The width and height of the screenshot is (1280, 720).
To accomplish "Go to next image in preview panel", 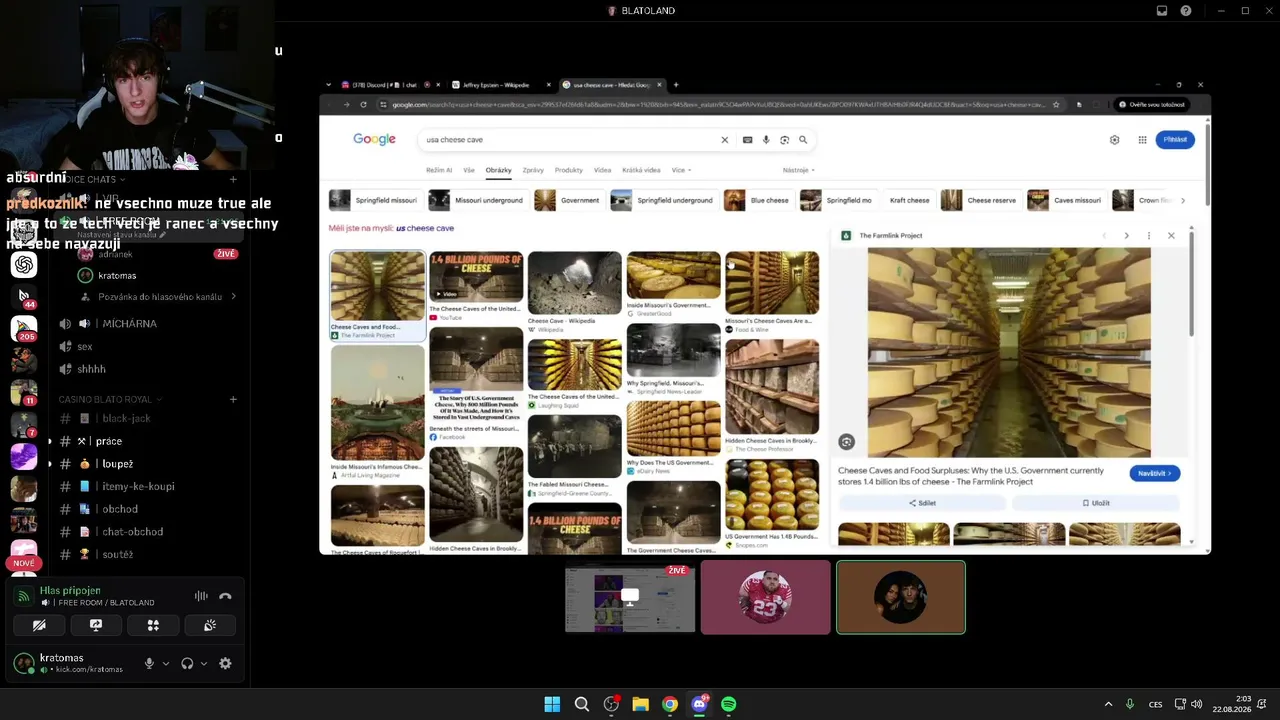I will click(1126, 236).
